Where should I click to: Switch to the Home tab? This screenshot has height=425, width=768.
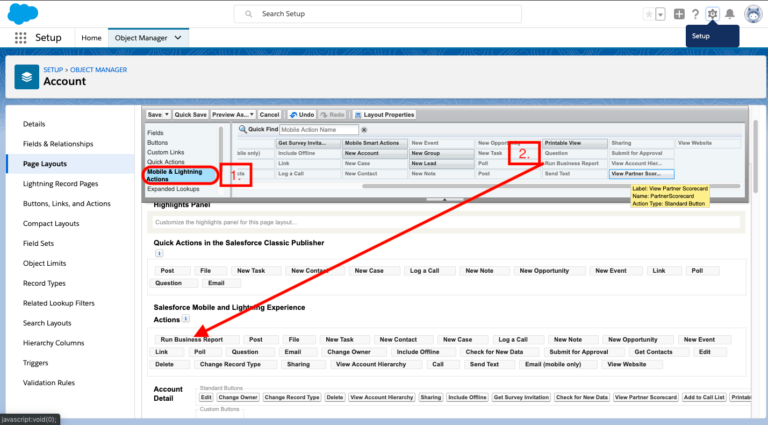[x=91, y=38]
